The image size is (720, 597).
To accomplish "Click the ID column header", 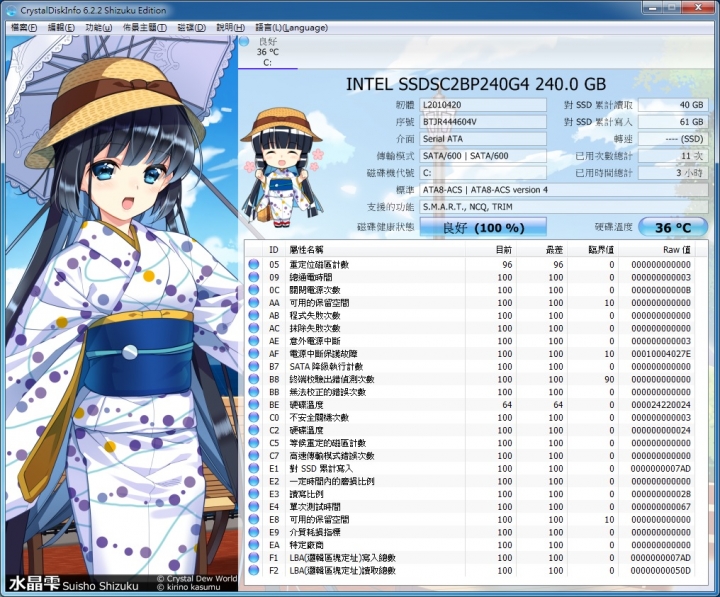I will point(274,249).
